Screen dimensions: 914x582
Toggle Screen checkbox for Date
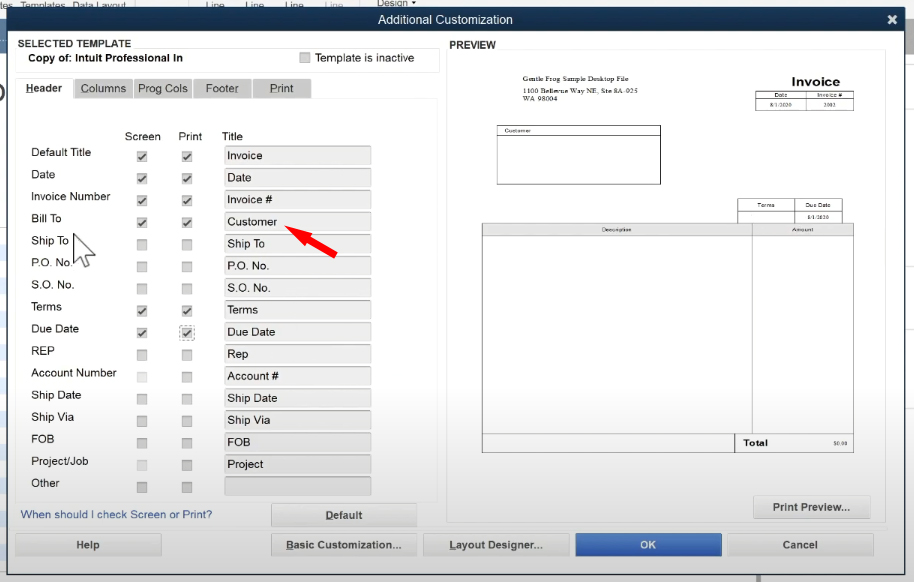tap(142, 178)
